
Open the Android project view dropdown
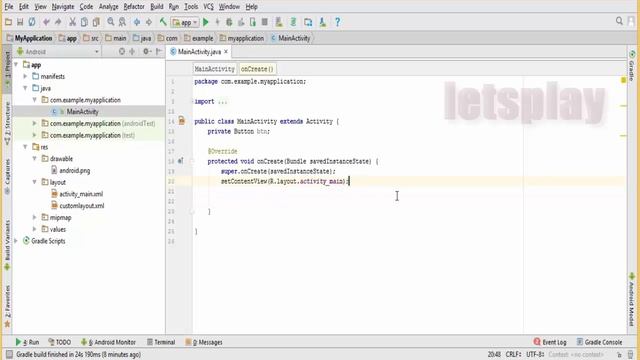click(58, 51)
